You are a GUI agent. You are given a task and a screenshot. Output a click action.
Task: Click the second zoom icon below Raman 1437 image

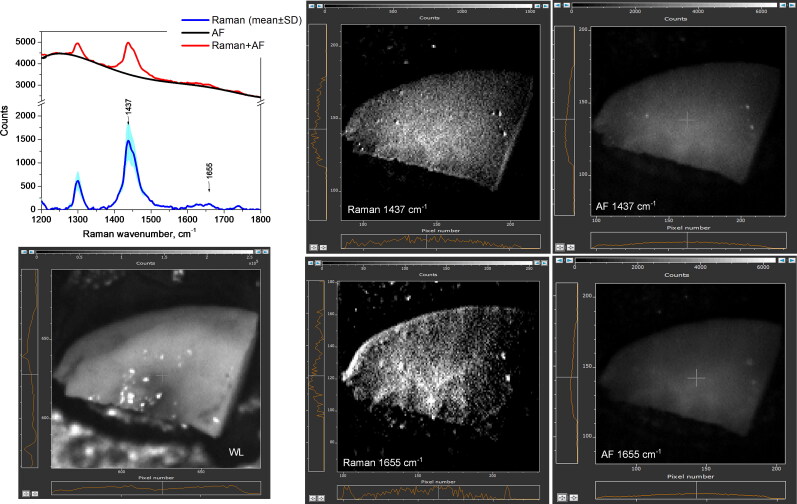pyautogui.click(x=323, y=247)
